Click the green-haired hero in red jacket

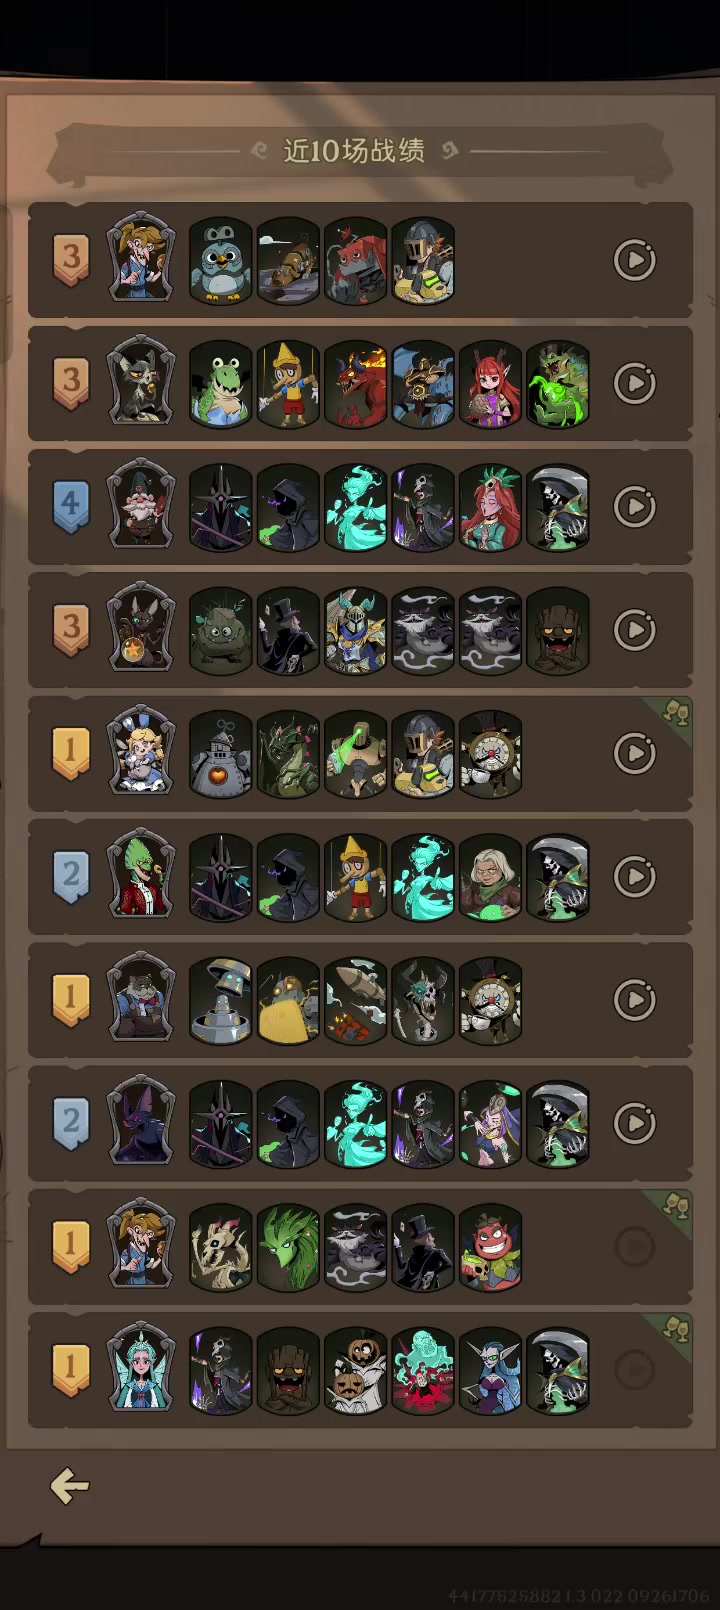[141, 874]
